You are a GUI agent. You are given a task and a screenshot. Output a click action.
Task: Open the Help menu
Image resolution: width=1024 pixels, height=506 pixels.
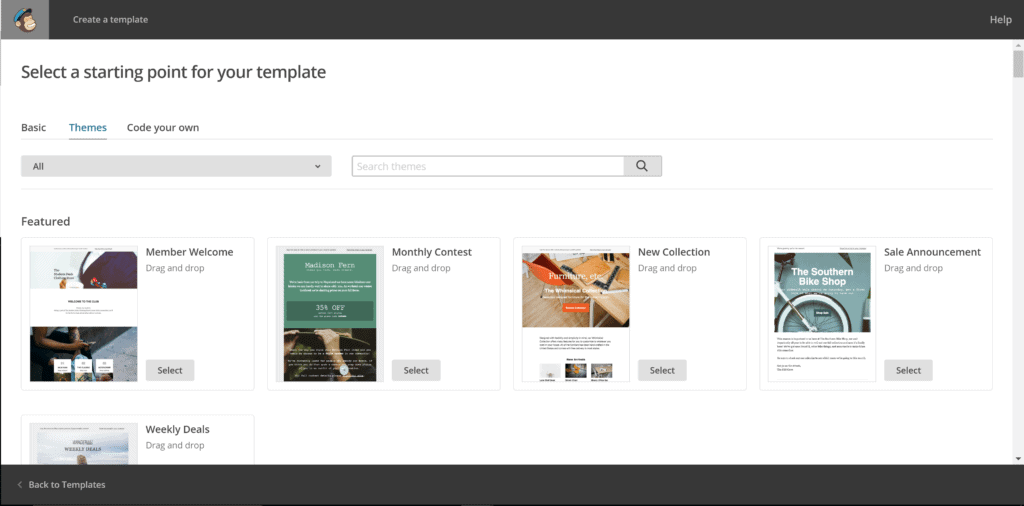point(1000,20)
